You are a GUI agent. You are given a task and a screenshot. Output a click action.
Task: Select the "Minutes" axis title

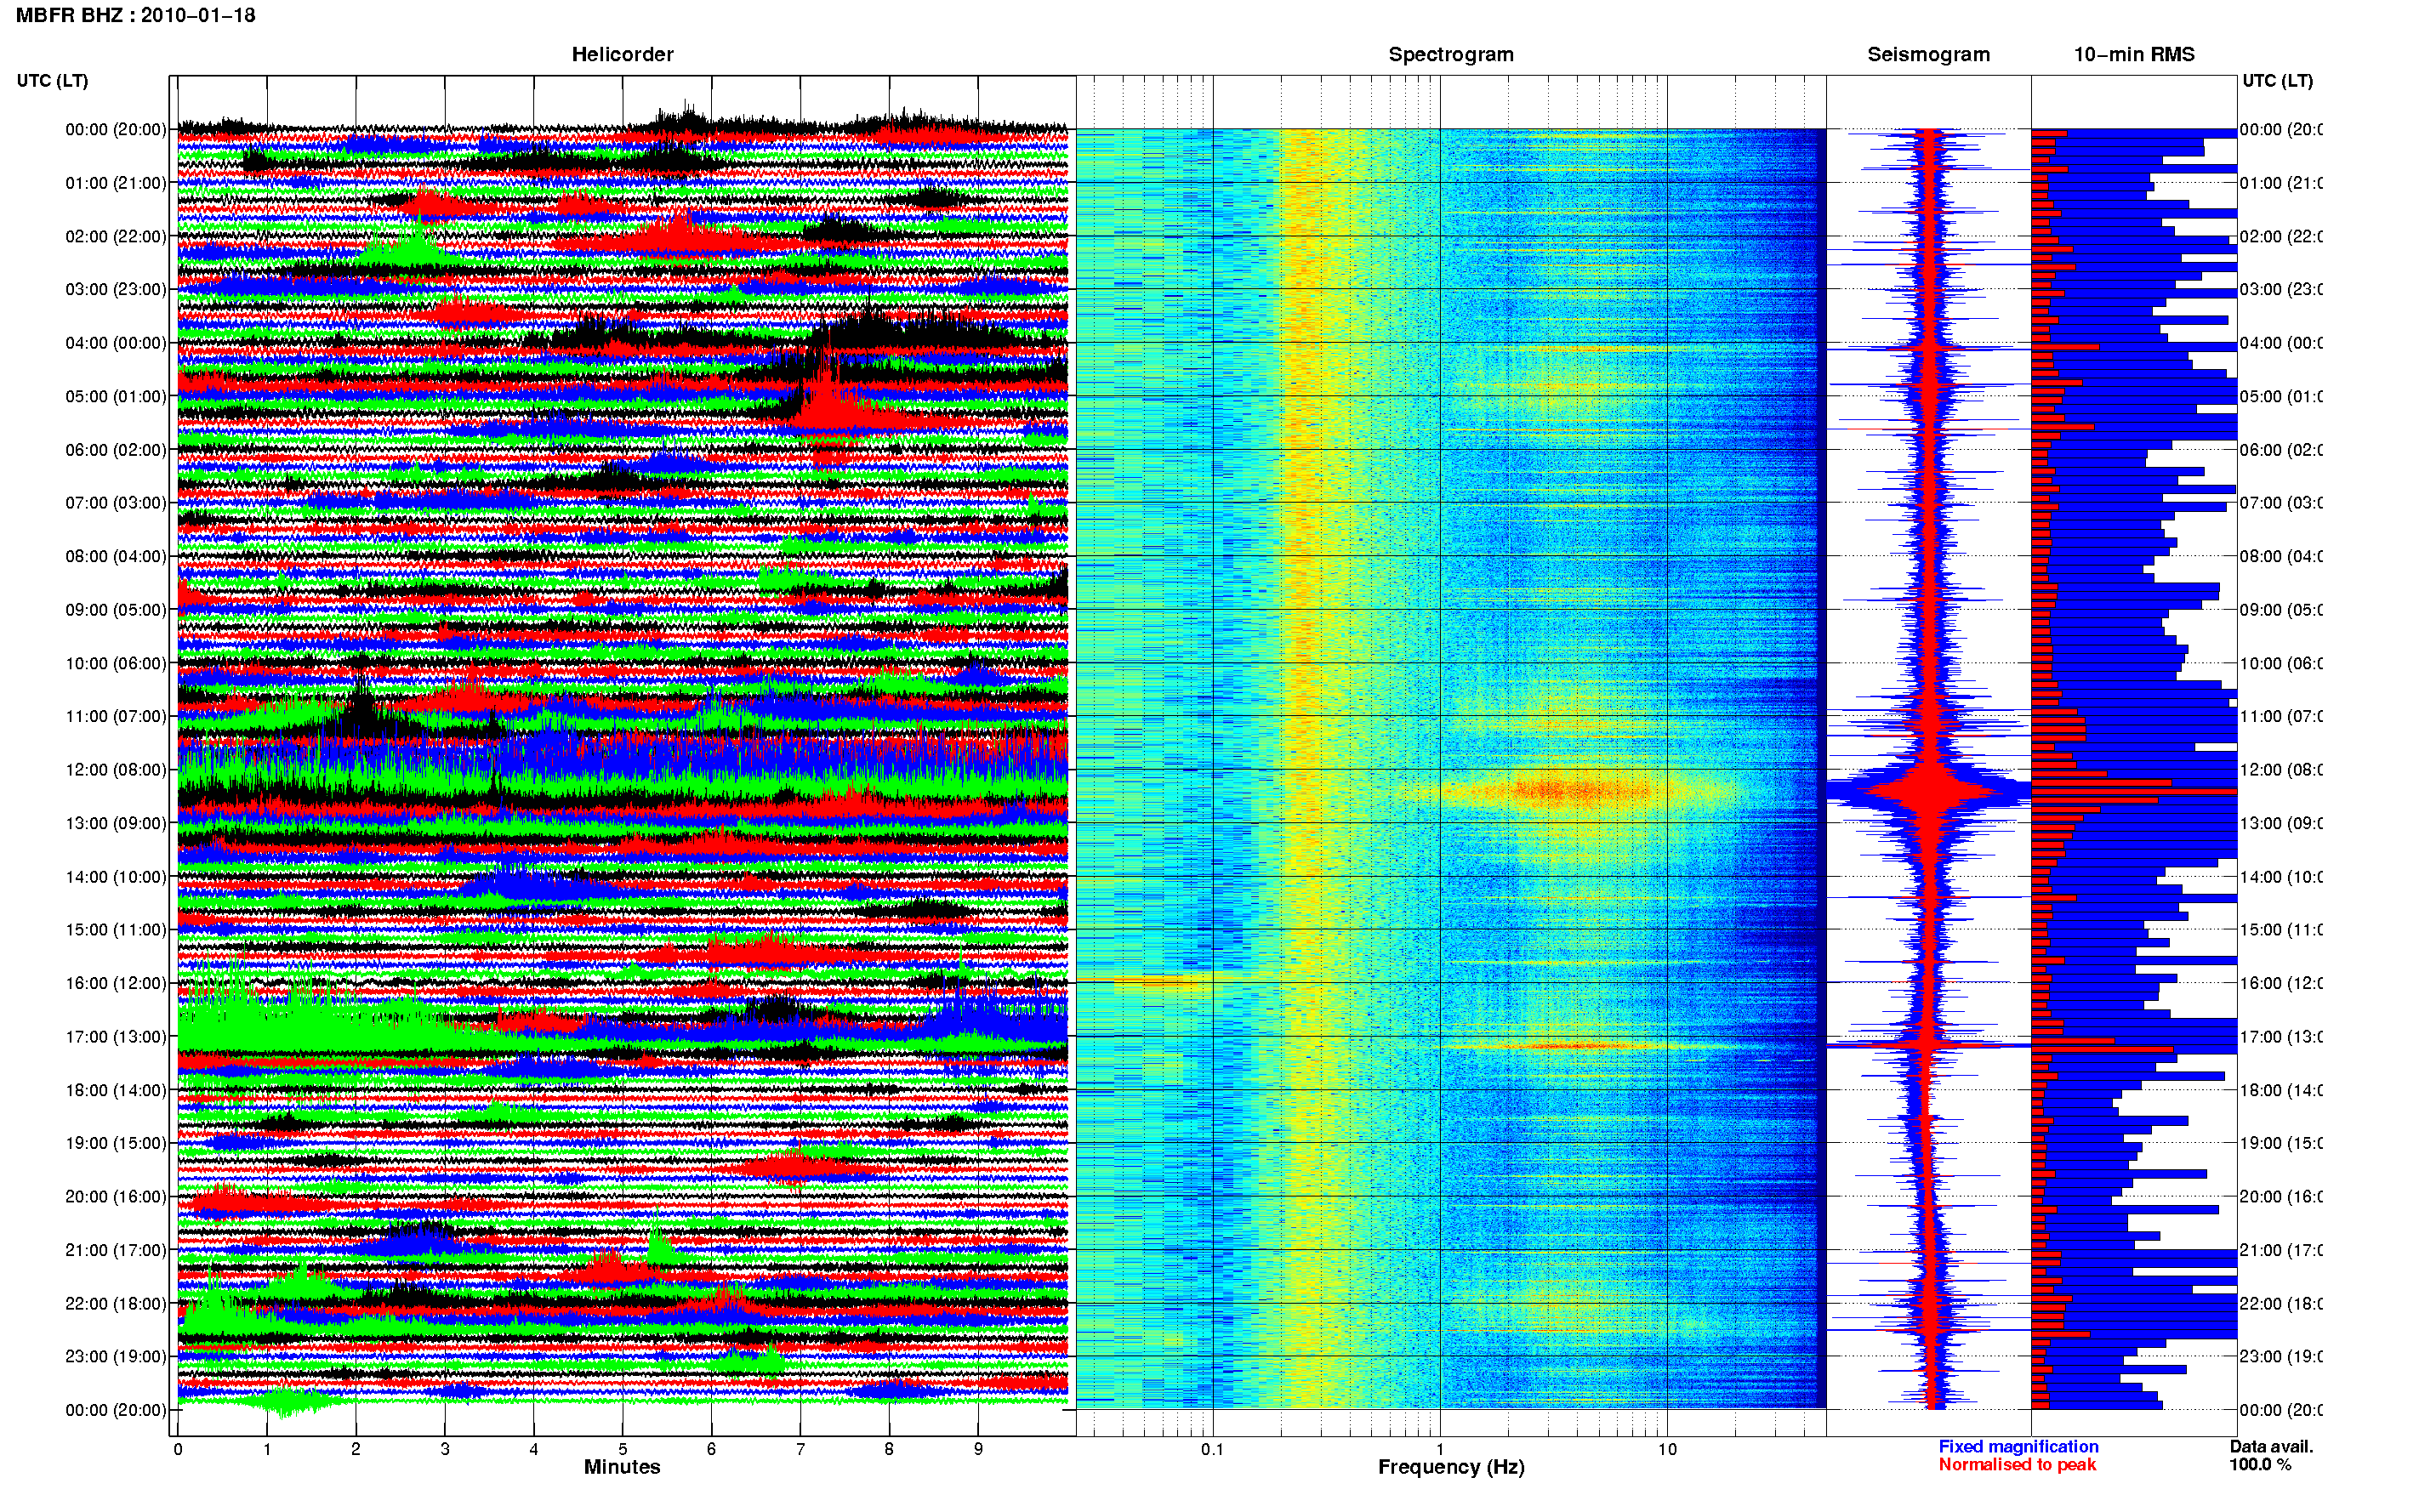coord(622,1466)
